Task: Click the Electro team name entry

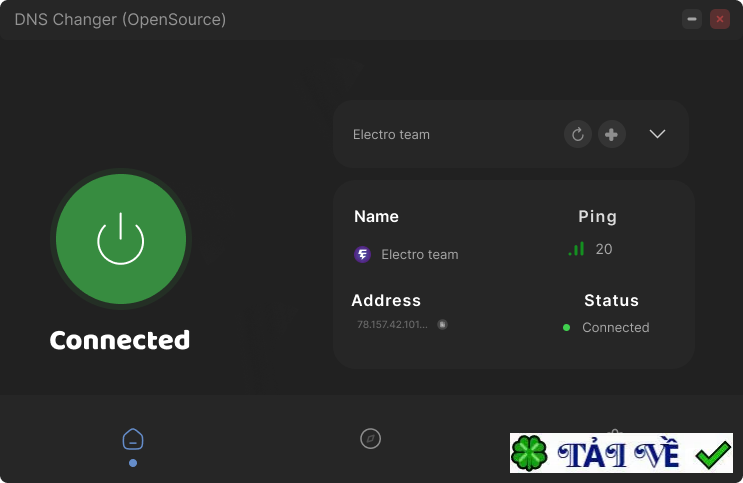Action: point(419,254)
